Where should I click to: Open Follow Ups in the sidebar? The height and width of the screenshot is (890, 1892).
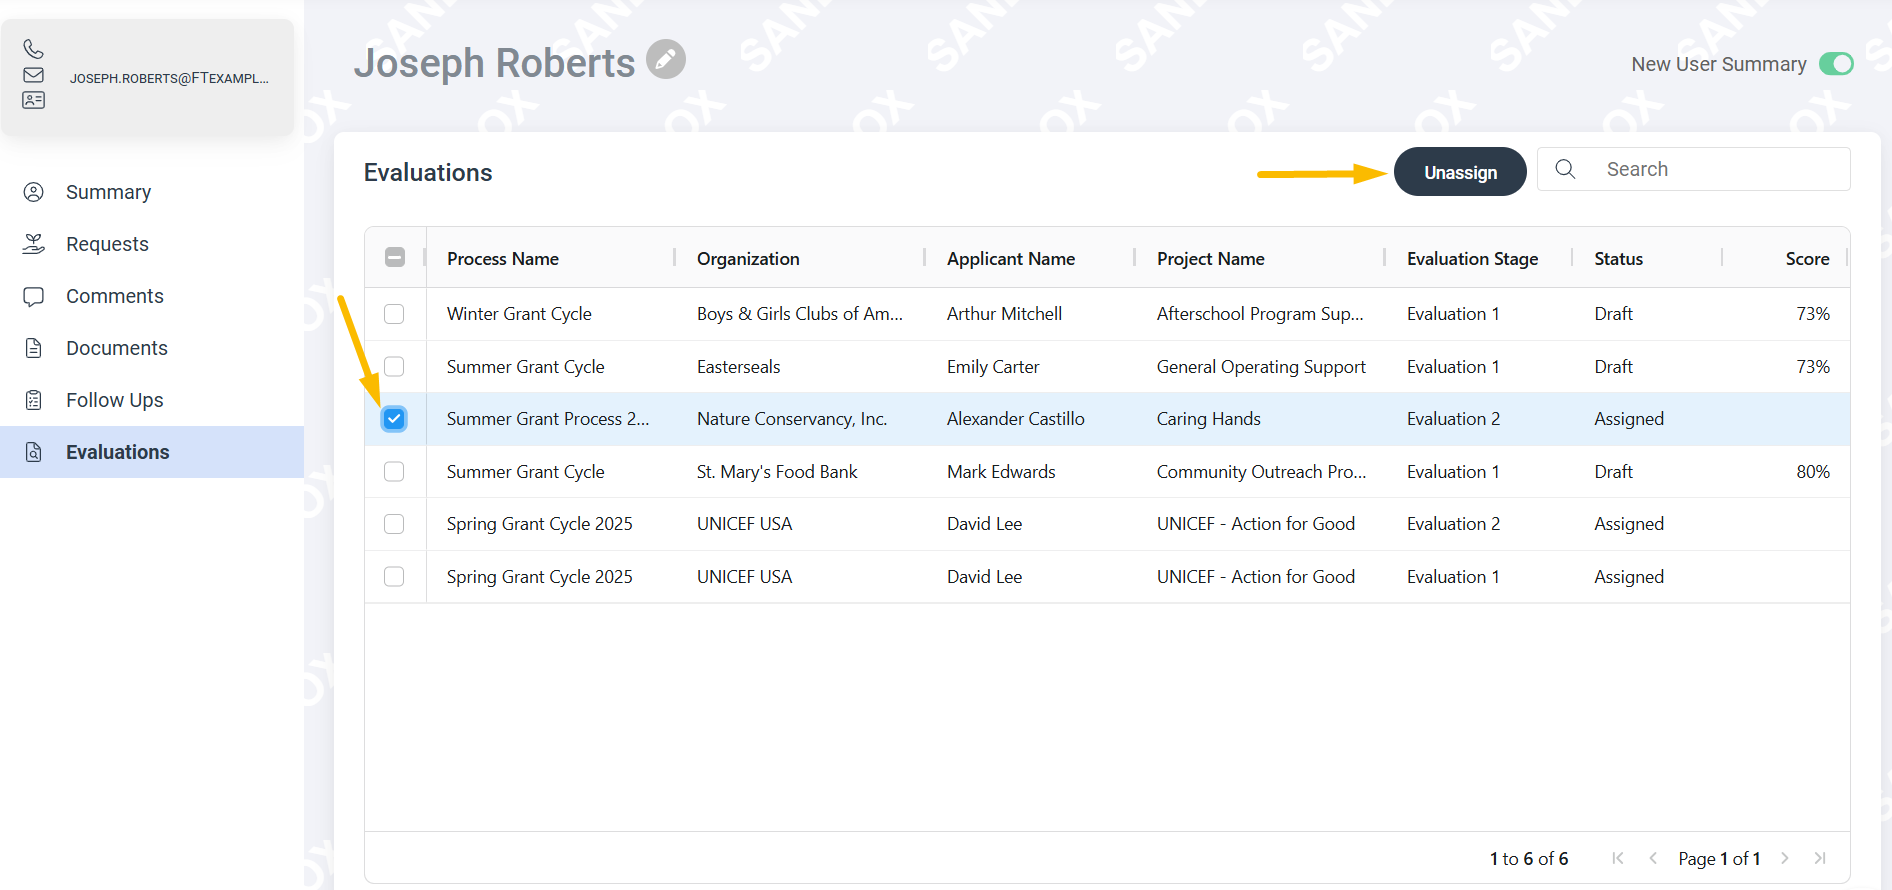152,400
